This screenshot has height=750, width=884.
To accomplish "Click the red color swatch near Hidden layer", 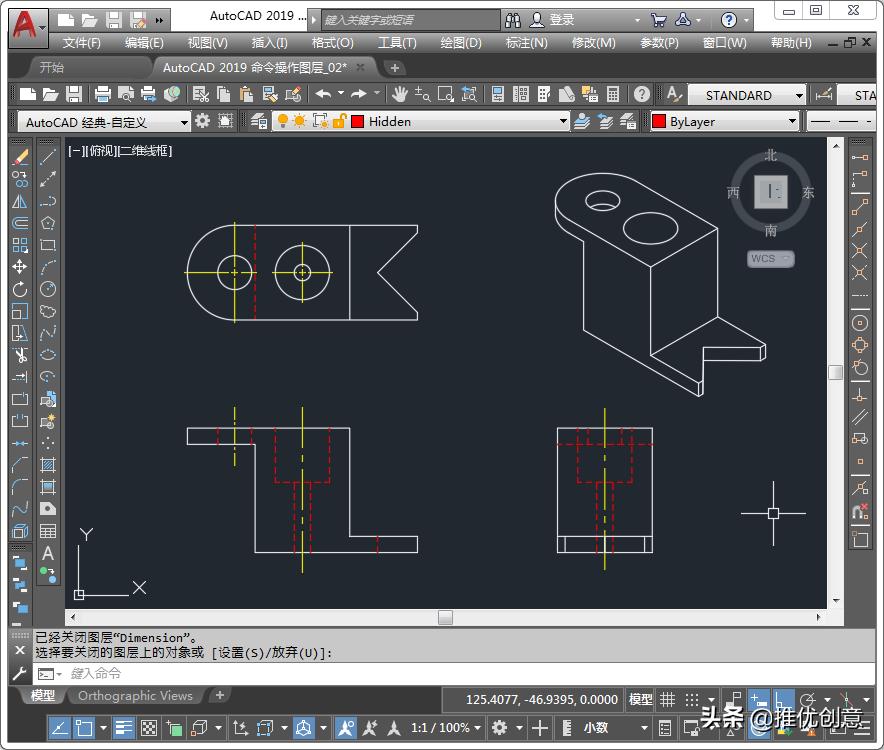I will (x=357, y=121).
